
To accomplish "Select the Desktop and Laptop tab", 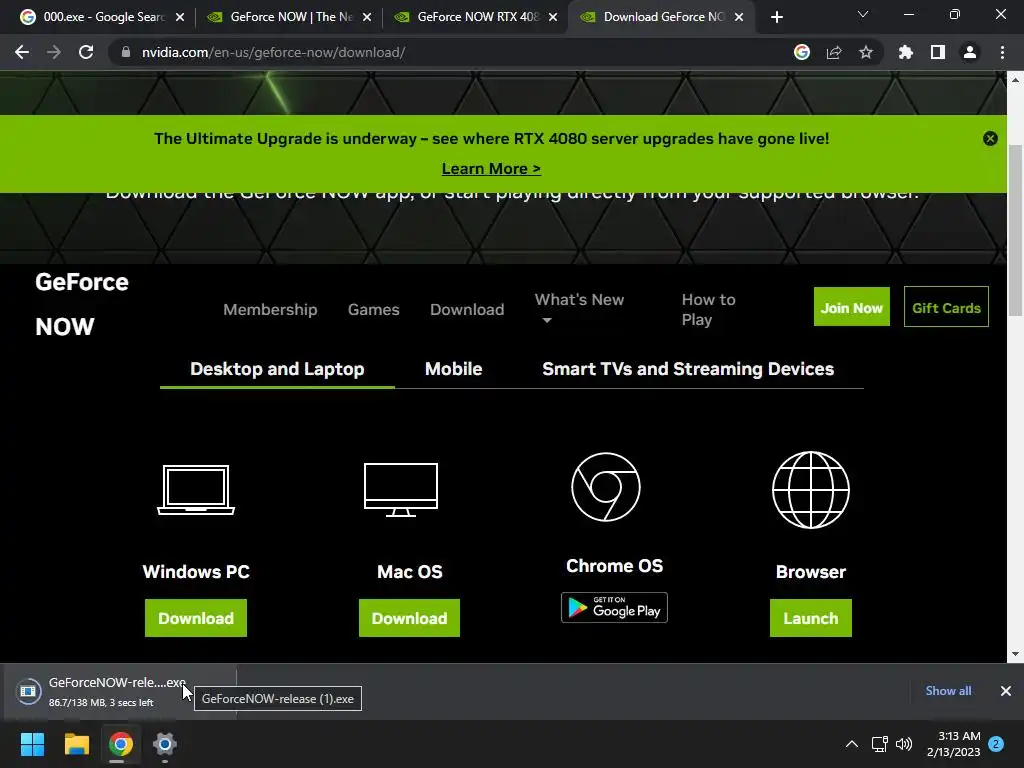I will coord(277,369).
